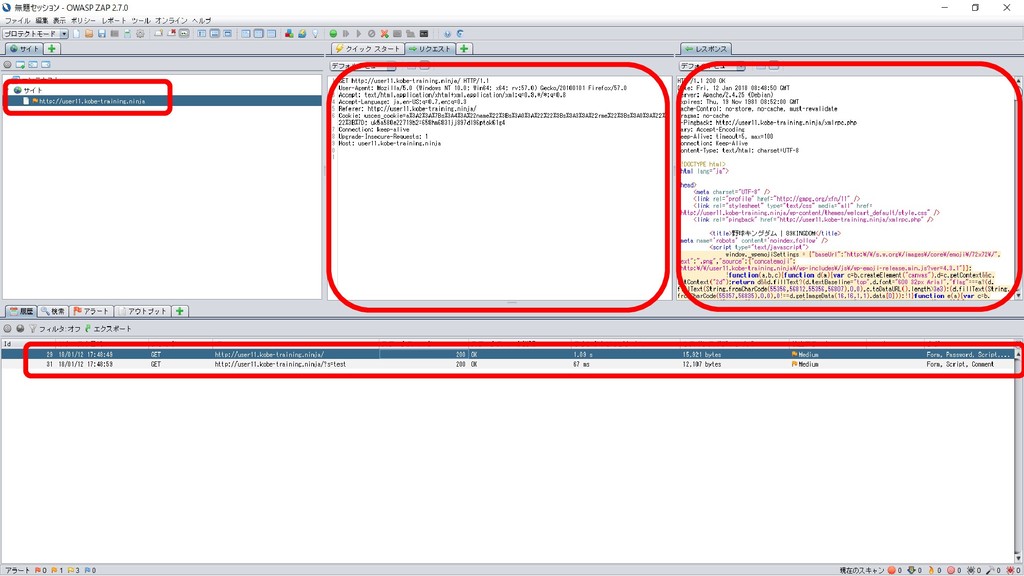Click the Save Session disk icon
The width and height of the screenshot is (1024, 576).
[x=102, y=34]
